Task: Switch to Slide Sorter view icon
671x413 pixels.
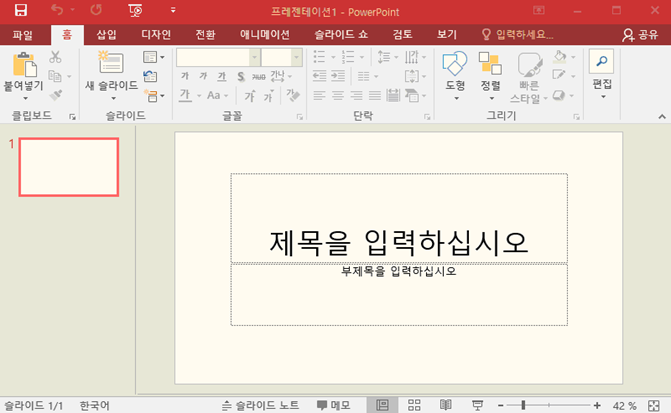Action: pos(414,405)
